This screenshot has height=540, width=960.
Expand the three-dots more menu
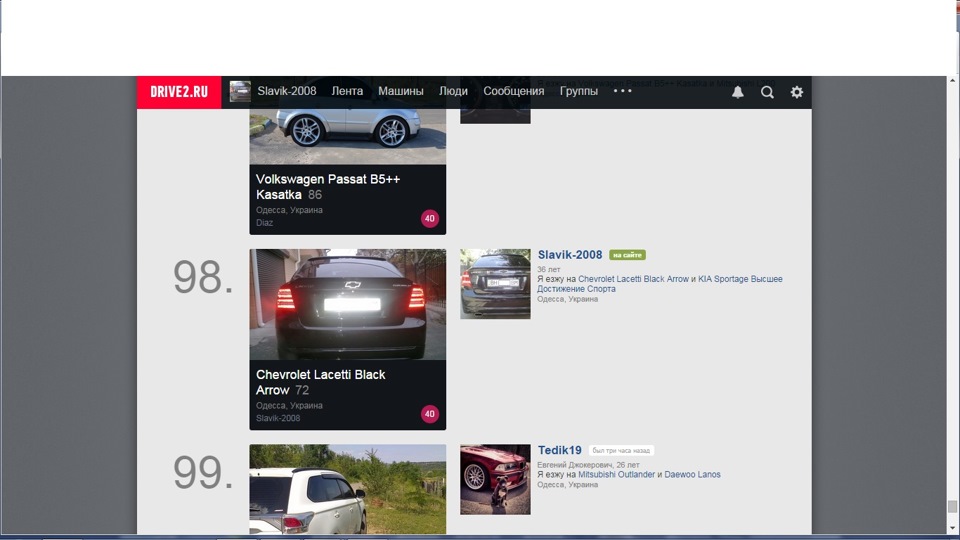coord(622,91)
